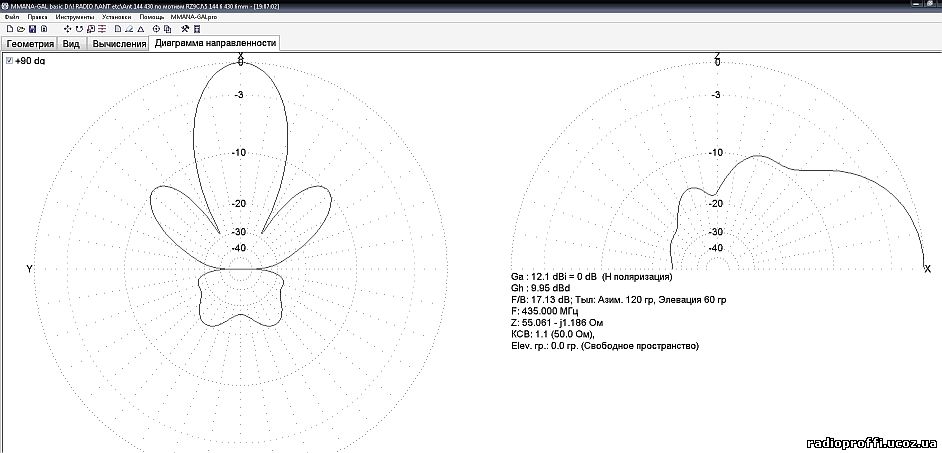Click the blank page comment icon
942x453 pixels.
tap(118, 29)
